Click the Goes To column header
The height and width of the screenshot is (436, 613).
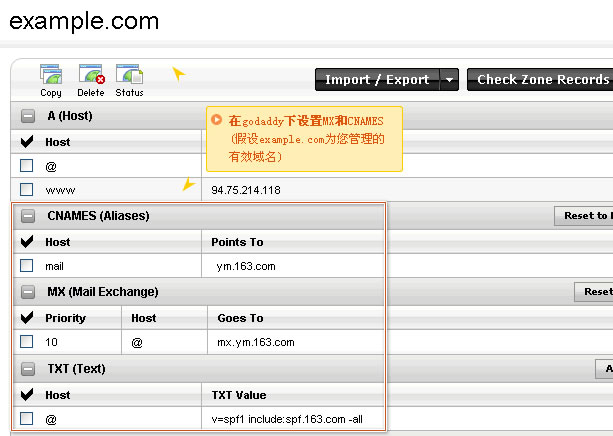(240, 318)
